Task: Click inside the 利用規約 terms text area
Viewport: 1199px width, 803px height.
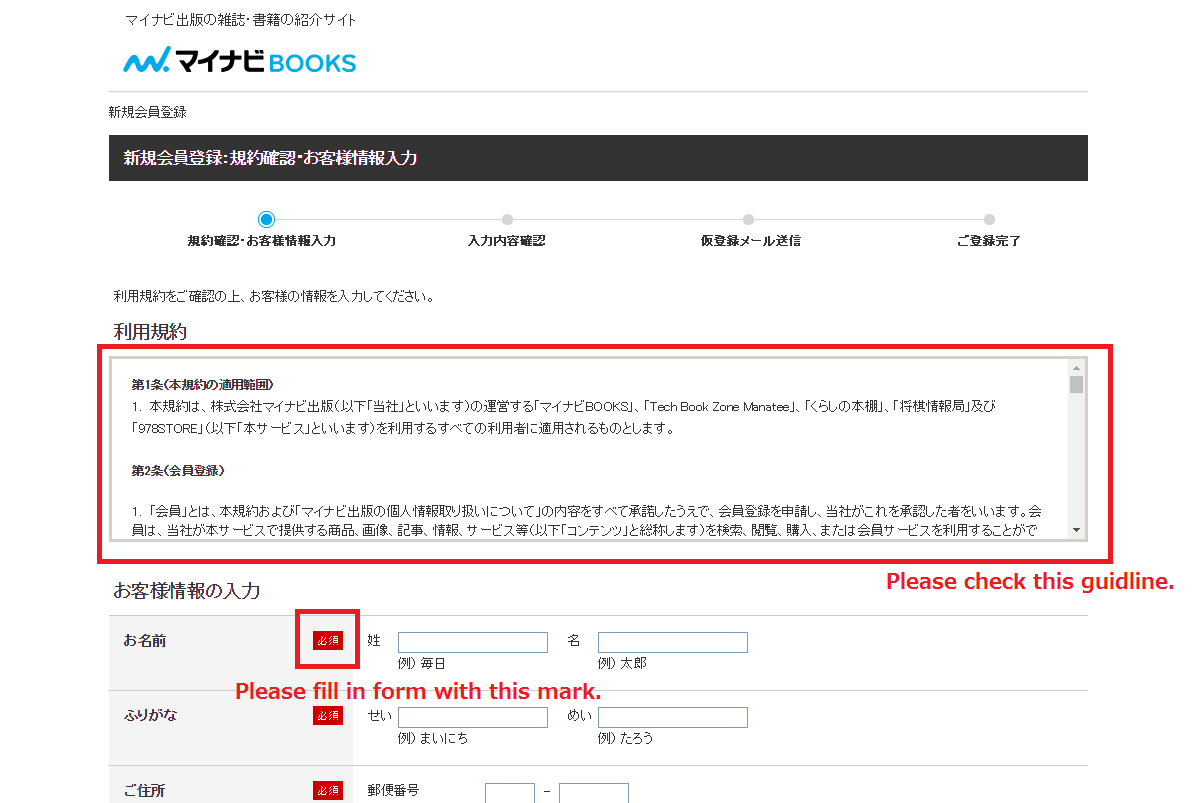Action: (590, 450)
